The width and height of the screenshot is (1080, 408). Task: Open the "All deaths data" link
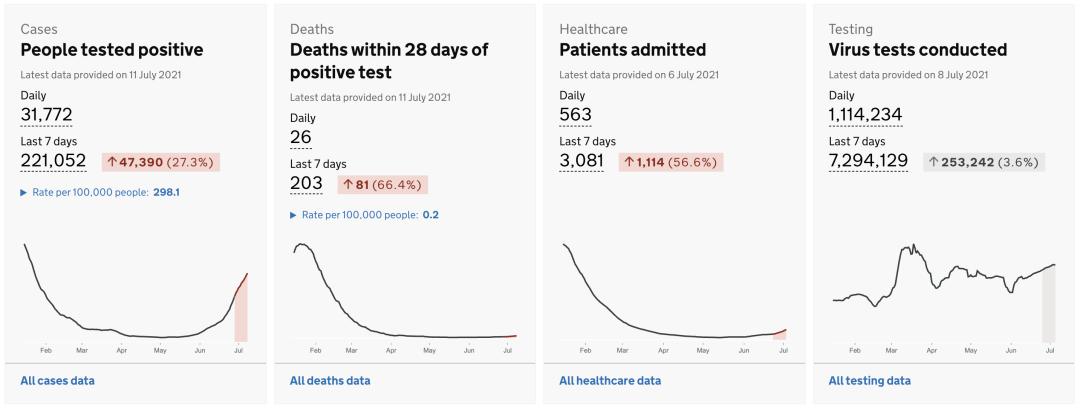click(329, 381)
